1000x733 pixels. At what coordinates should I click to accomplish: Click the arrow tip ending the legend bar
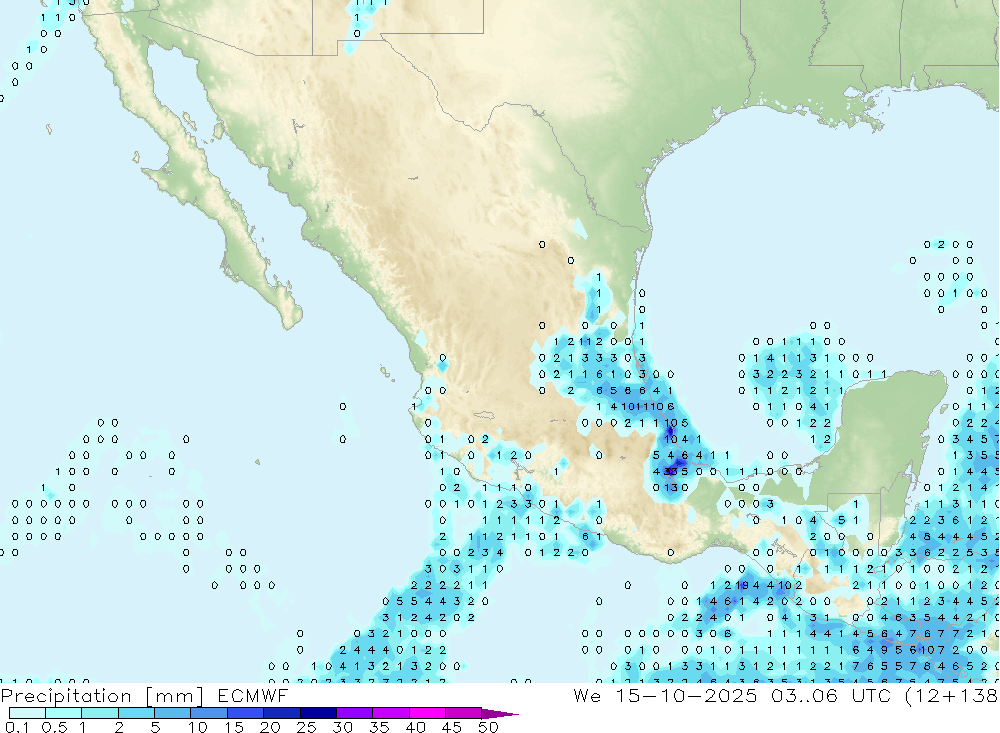(500, 714)
